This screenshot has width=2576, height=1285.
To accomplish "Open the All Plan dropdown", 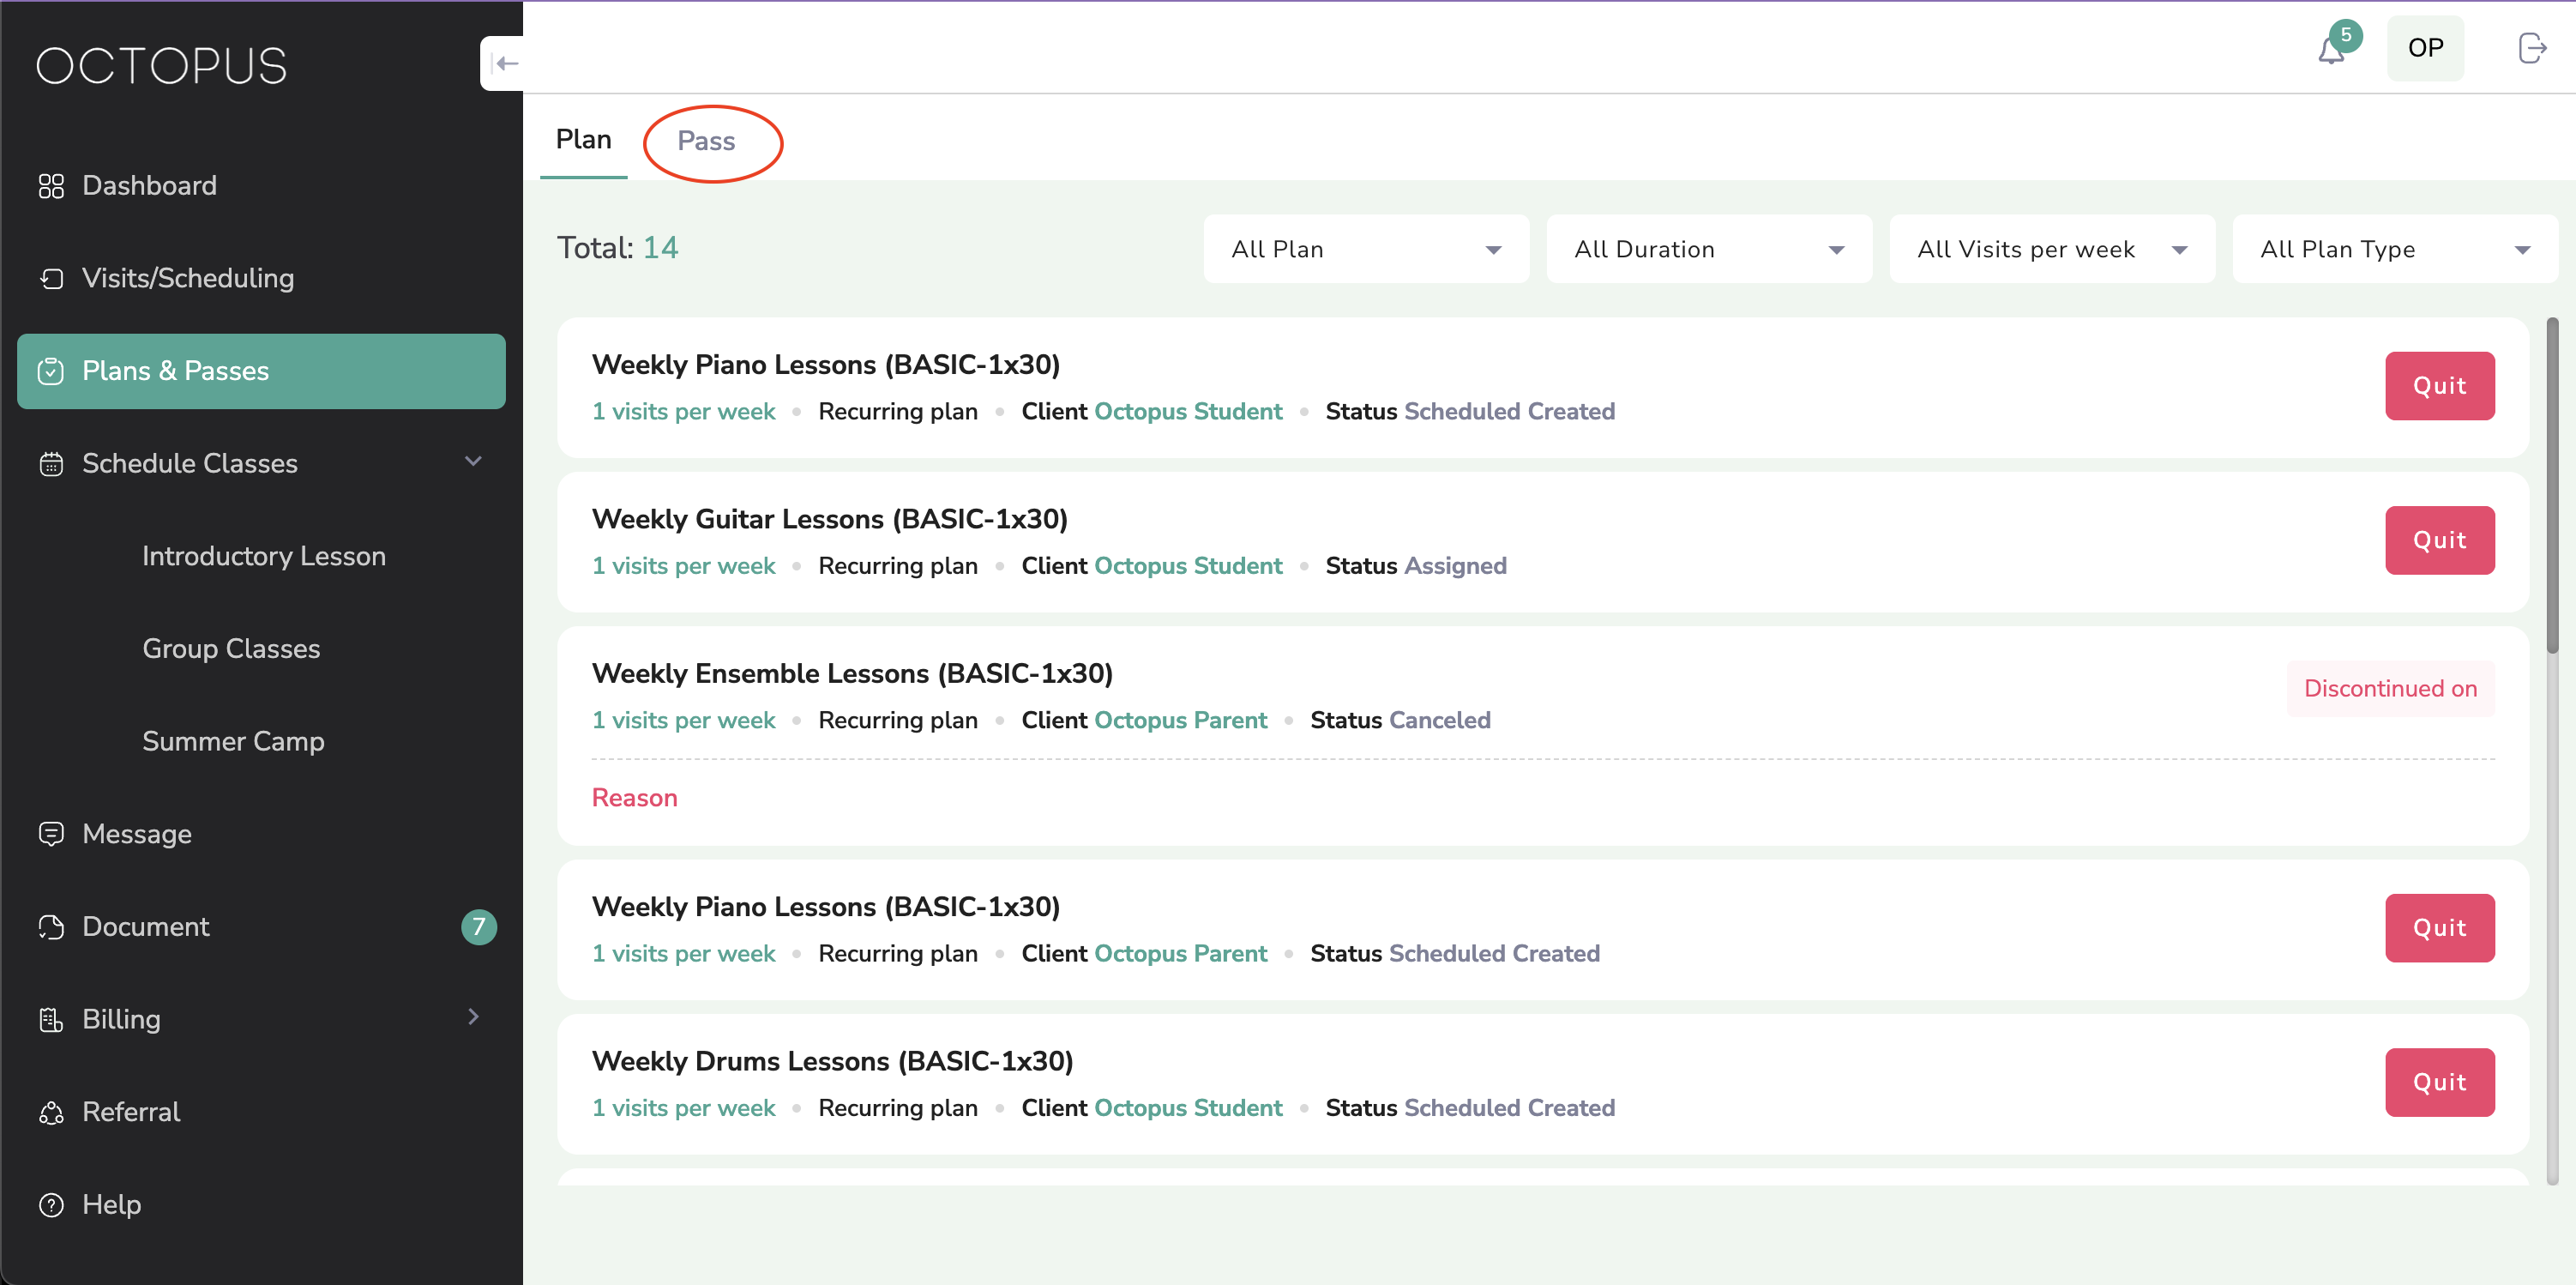I will [1365, 249].
